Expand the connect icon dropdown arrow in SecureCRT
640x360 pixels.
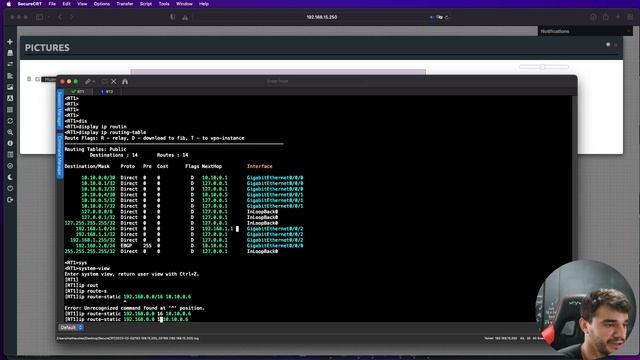[x=93, y=82]
